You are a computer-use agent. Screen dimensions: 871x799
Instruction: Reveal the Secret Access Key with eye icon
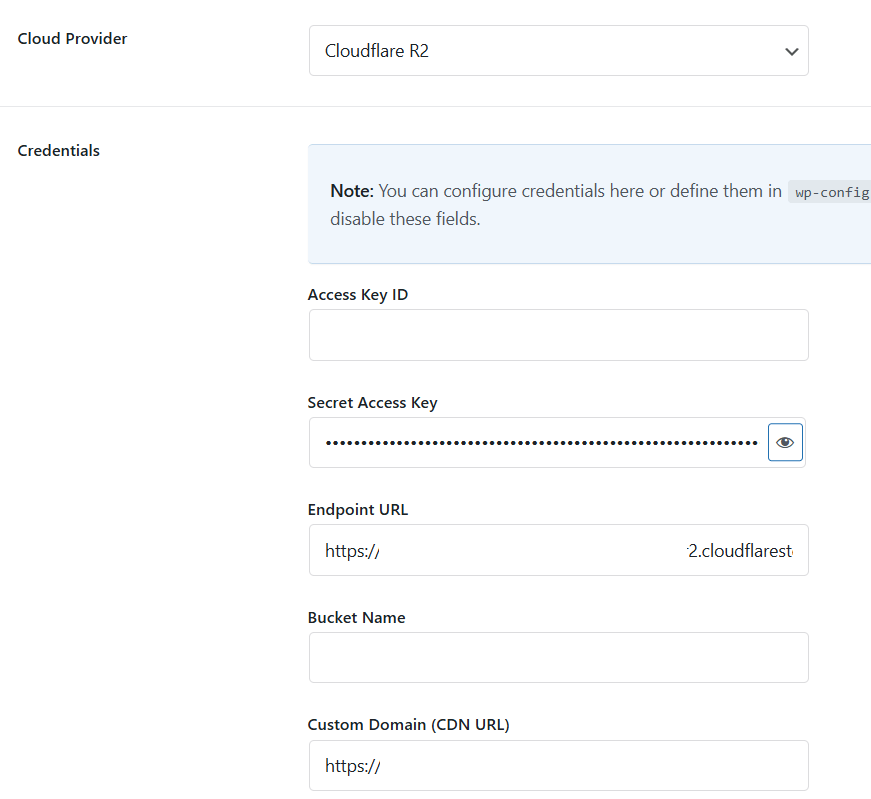click(x=785, y=442)
